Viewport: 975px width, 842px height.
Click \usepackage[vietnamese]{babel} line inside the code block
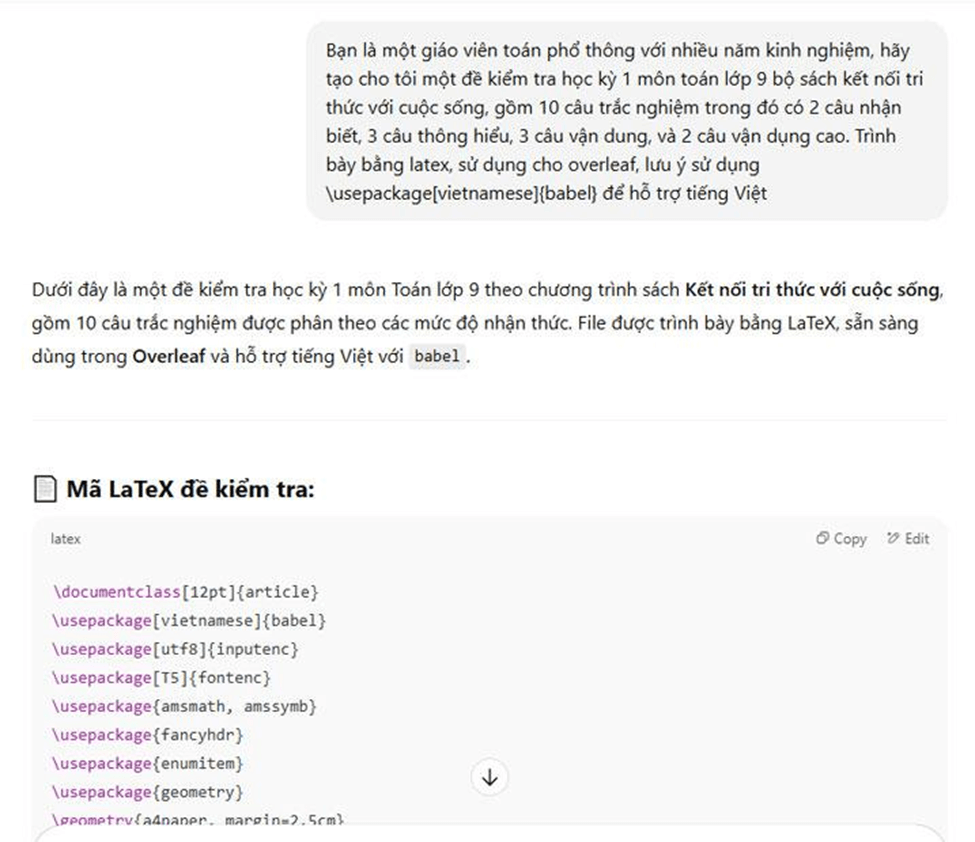pos(190,621)
